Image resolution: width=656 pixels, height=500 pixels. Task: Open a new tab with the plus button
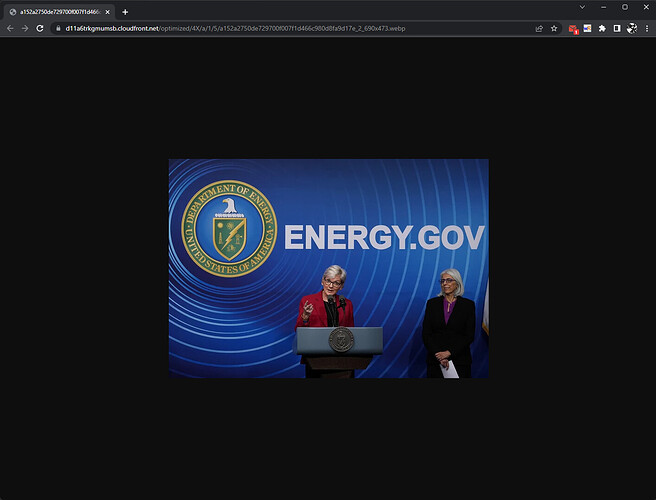[x=125, y=12]
